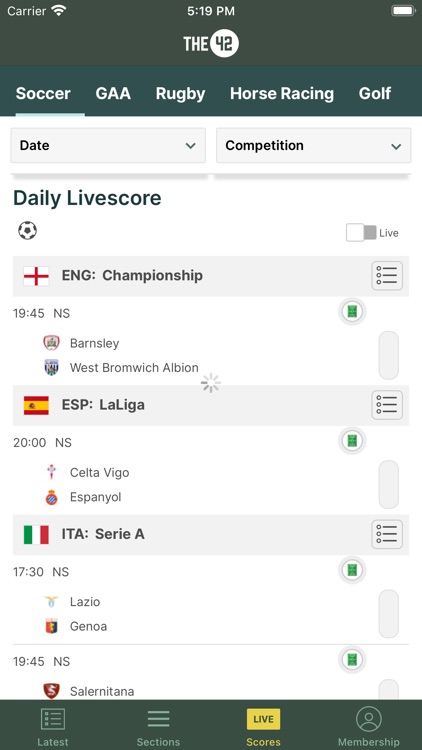Tap The 42 logo header
Screen dimensions: 422x750
211,43
